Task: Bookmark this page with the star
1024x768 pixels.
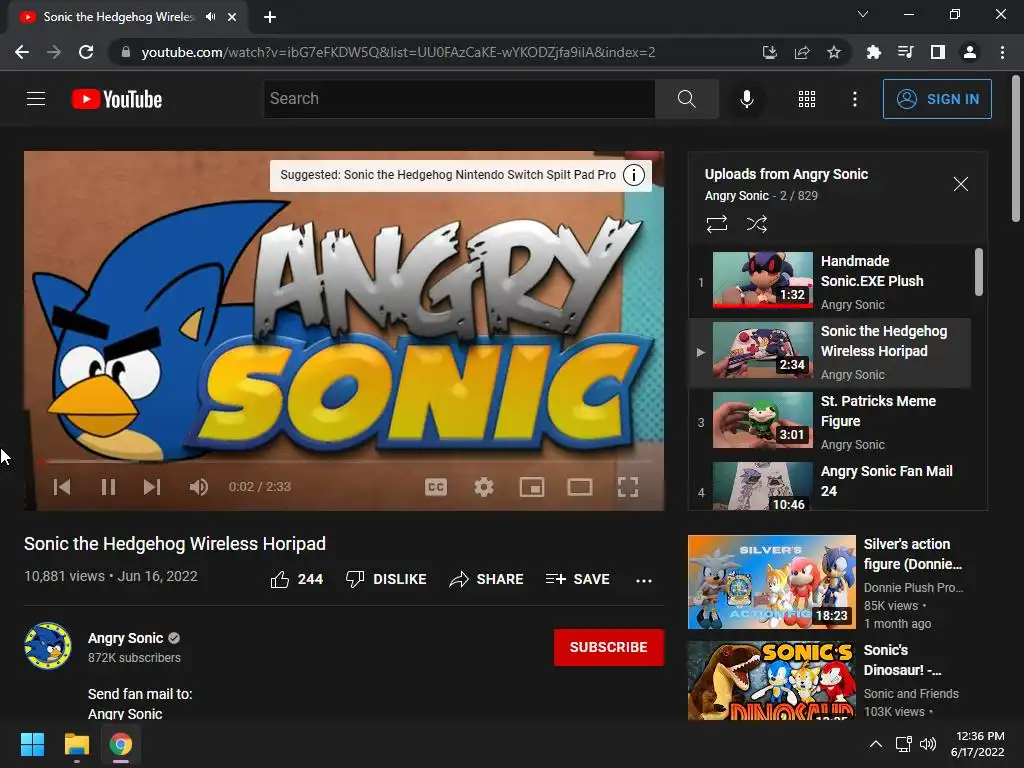Action: (x=834, y=52)
